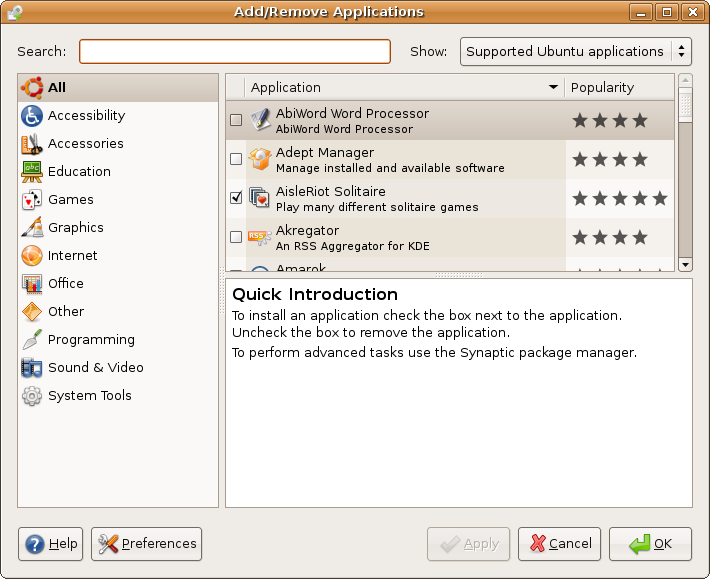Click the Games playing cards icon
Image resolution: width=710 pixels, height=579 pixels.
click(32, 200)
